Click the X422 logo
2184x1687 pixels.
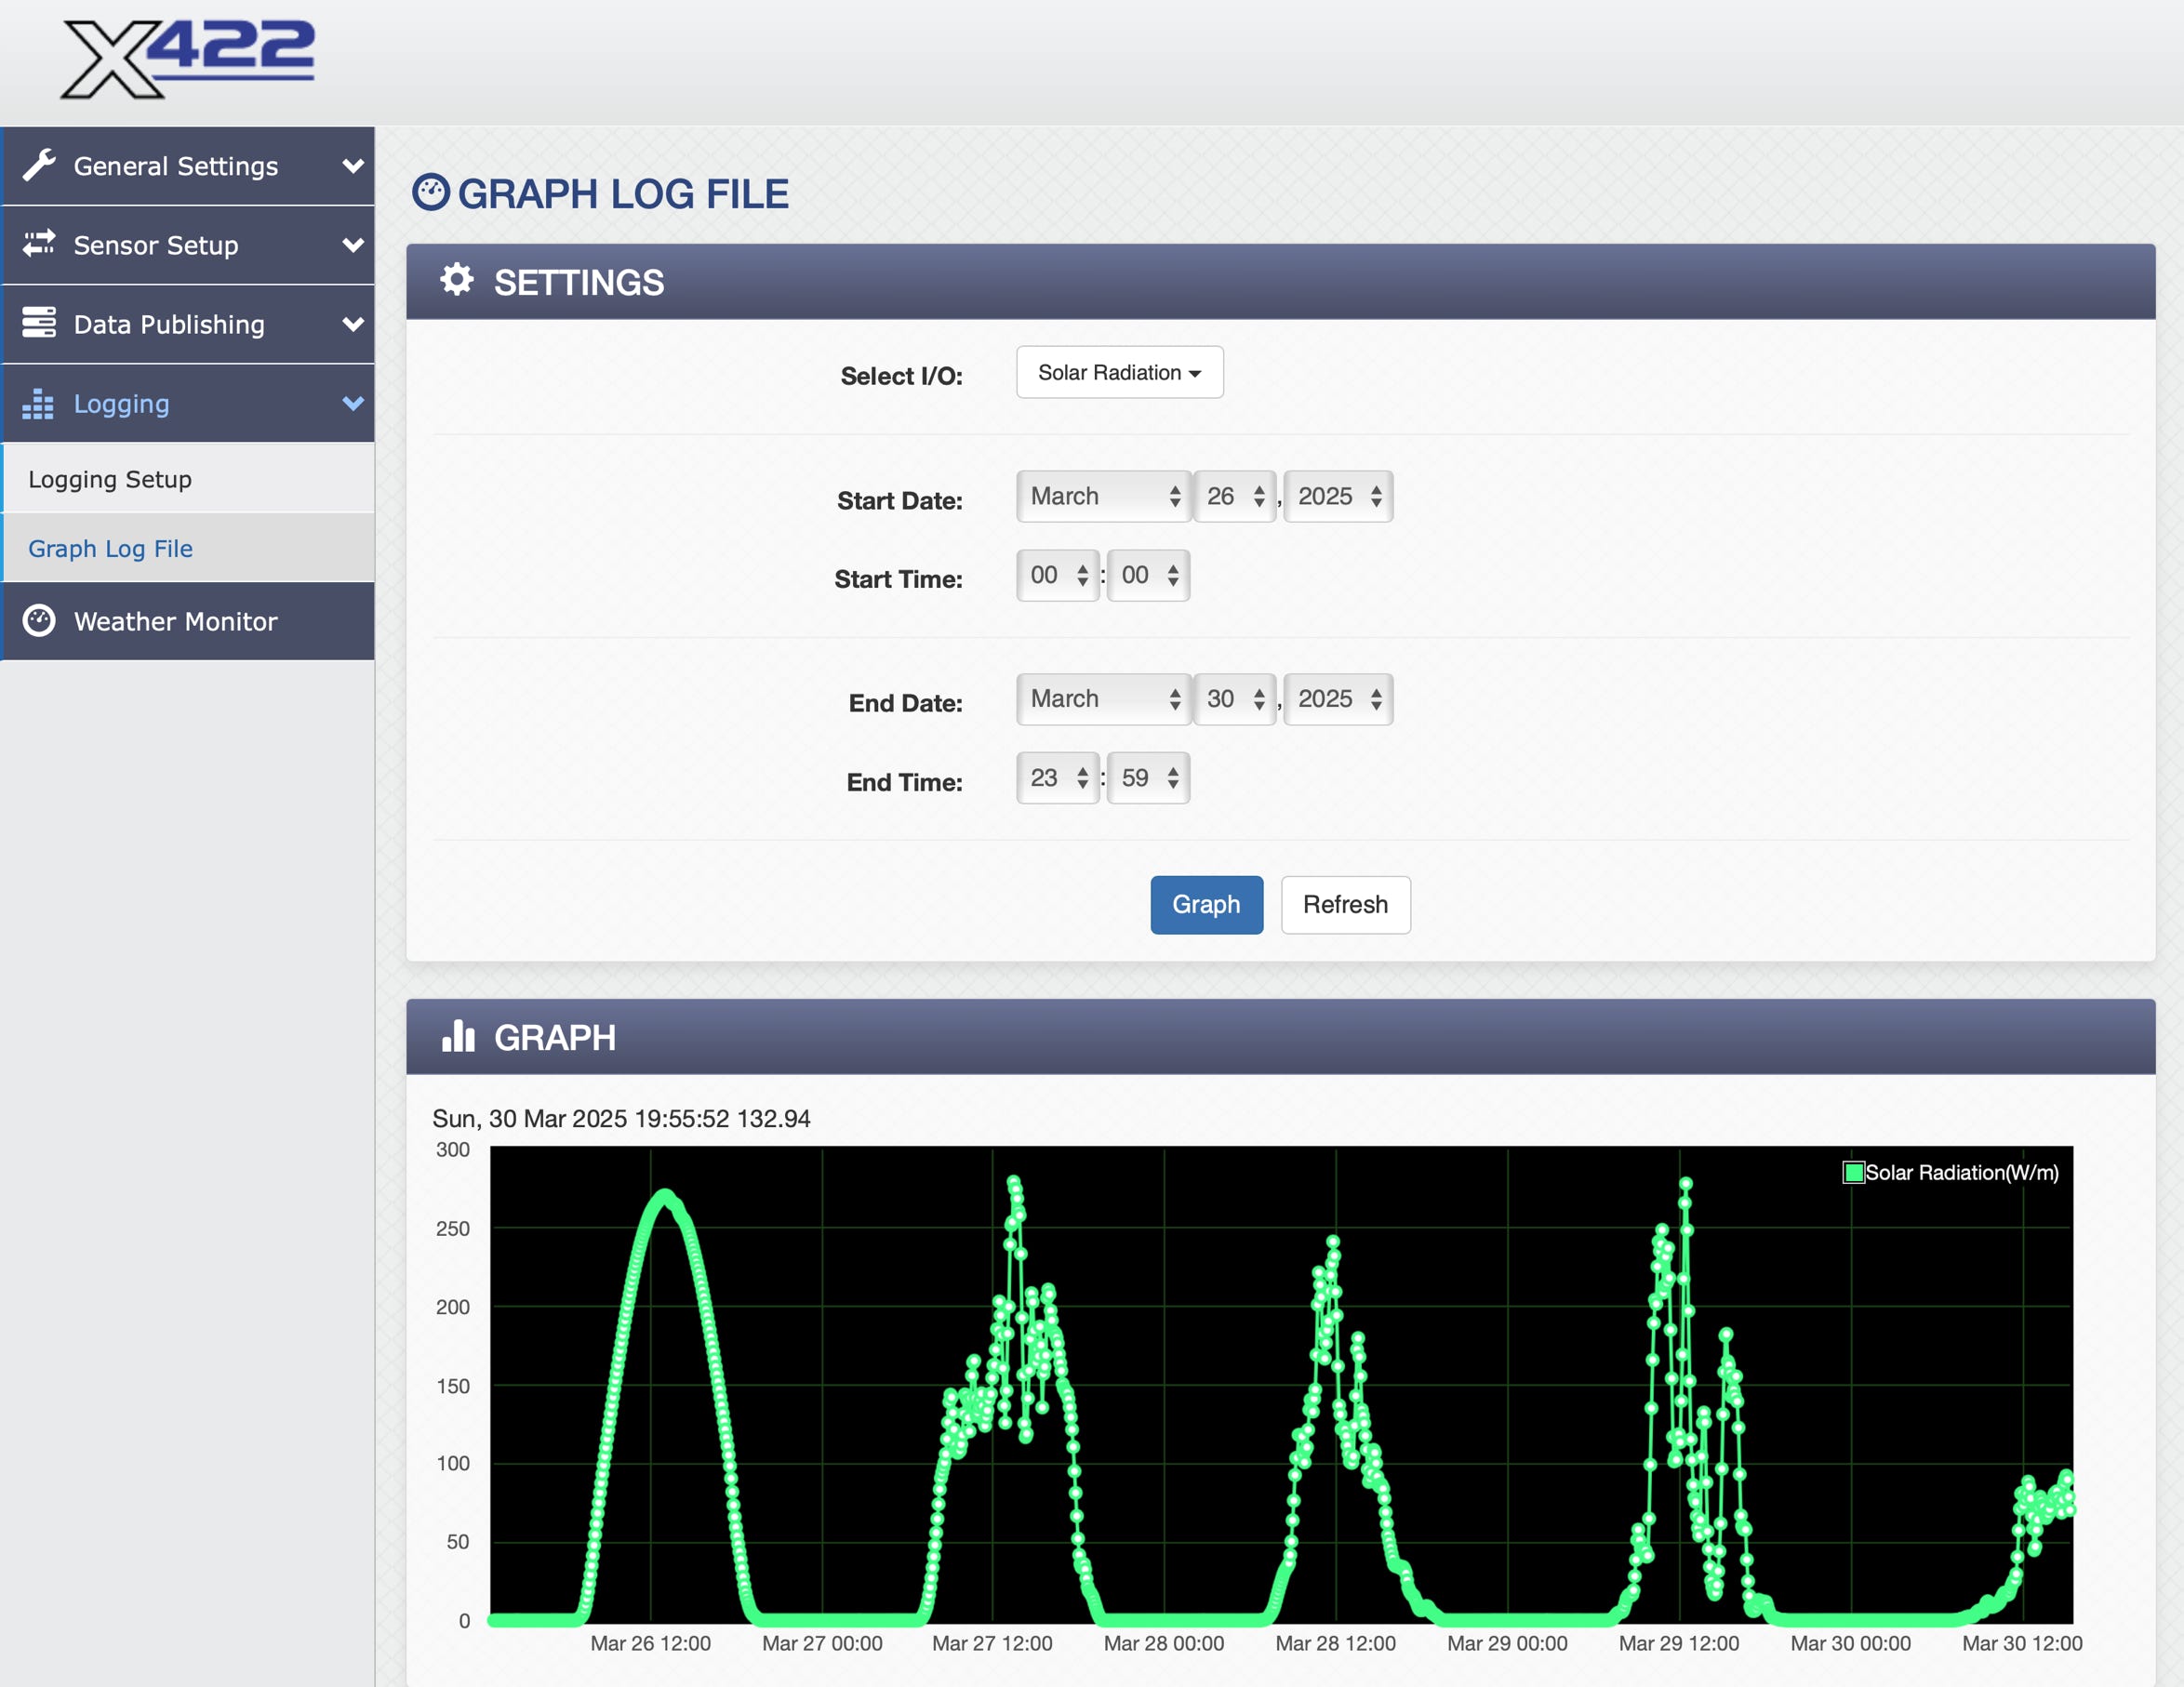pos(188,59)
